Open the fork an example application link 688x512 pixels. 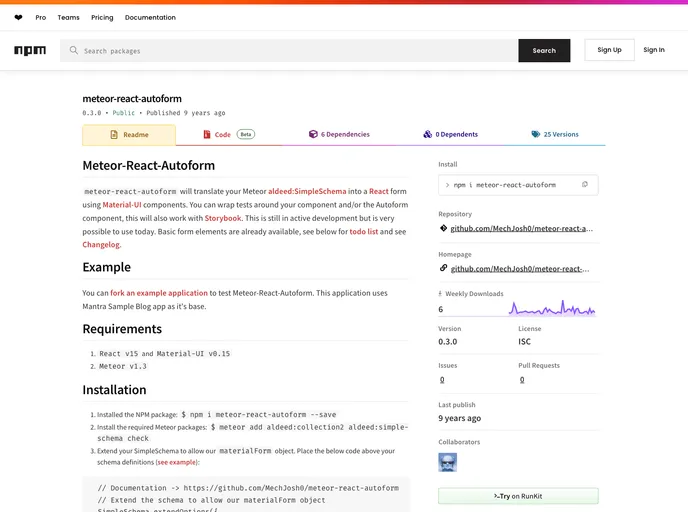click(x=159, y=293)
